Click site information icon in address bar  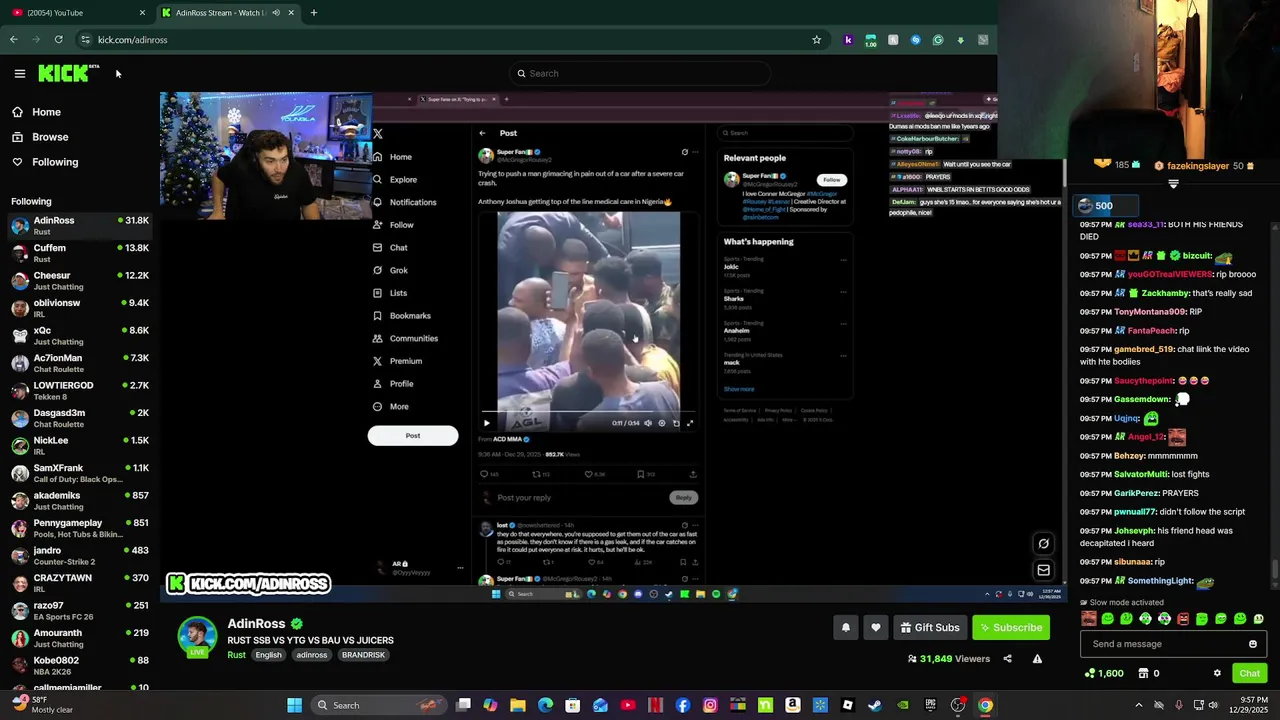[x=85, y=40]
